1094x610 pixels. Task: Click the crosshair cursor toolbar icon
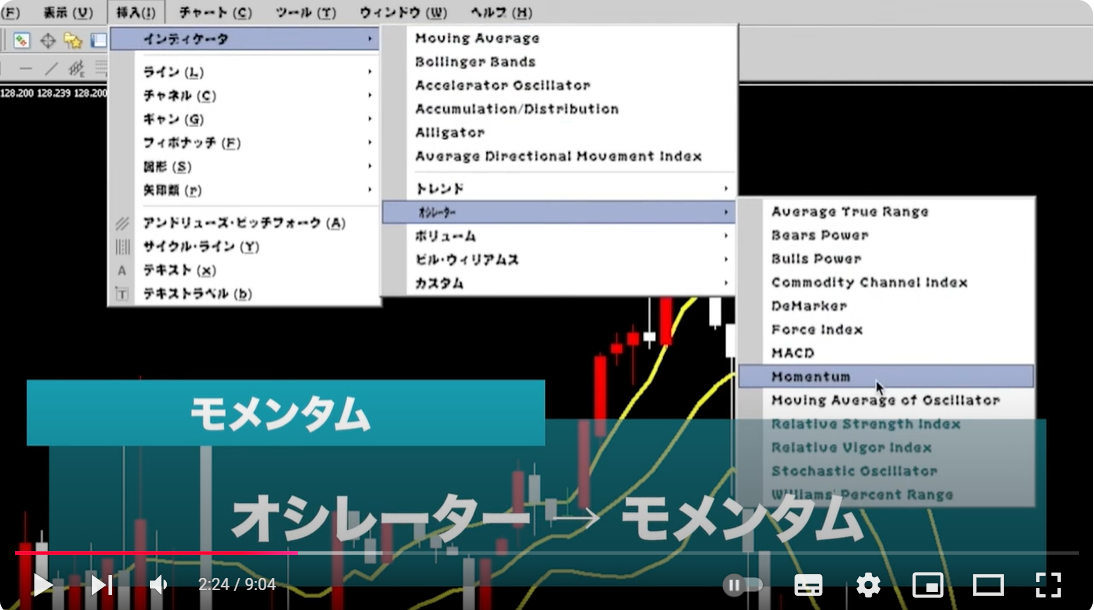[47, 41]
